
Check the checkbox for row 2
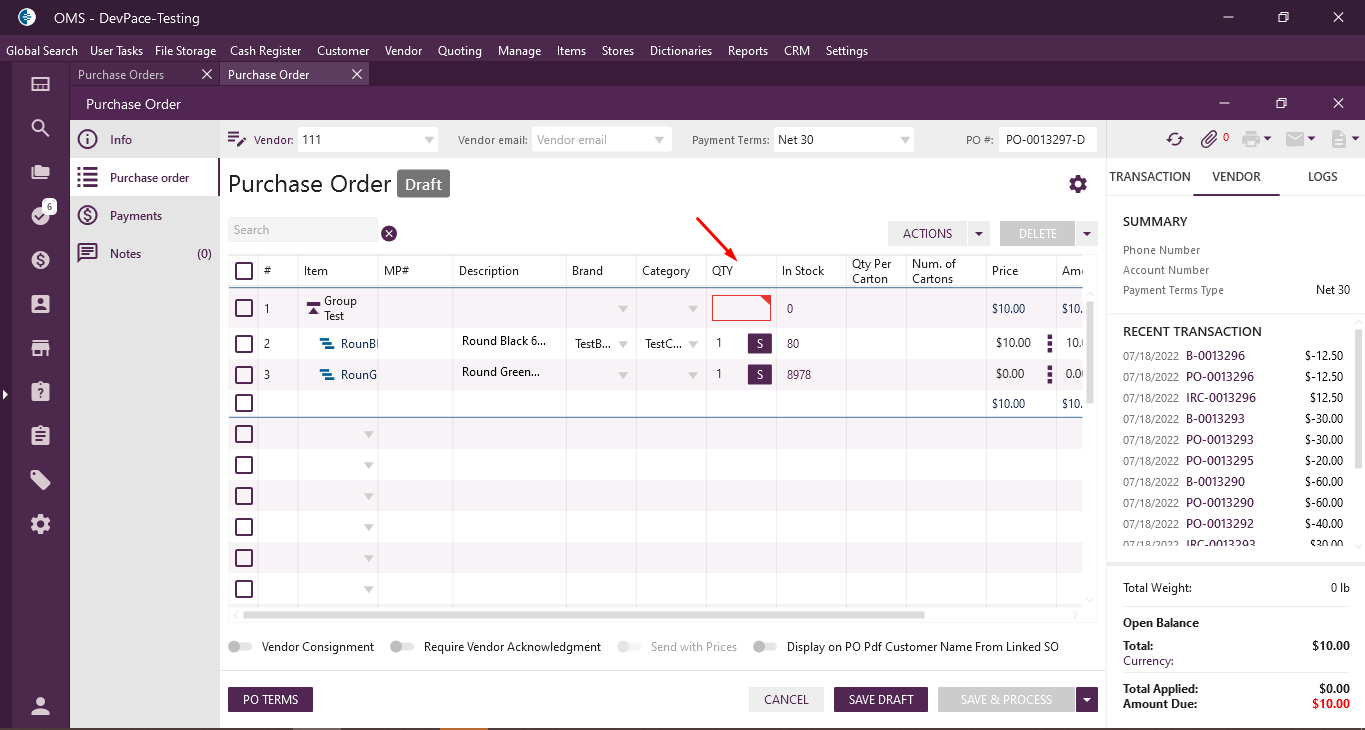[244, 344]
